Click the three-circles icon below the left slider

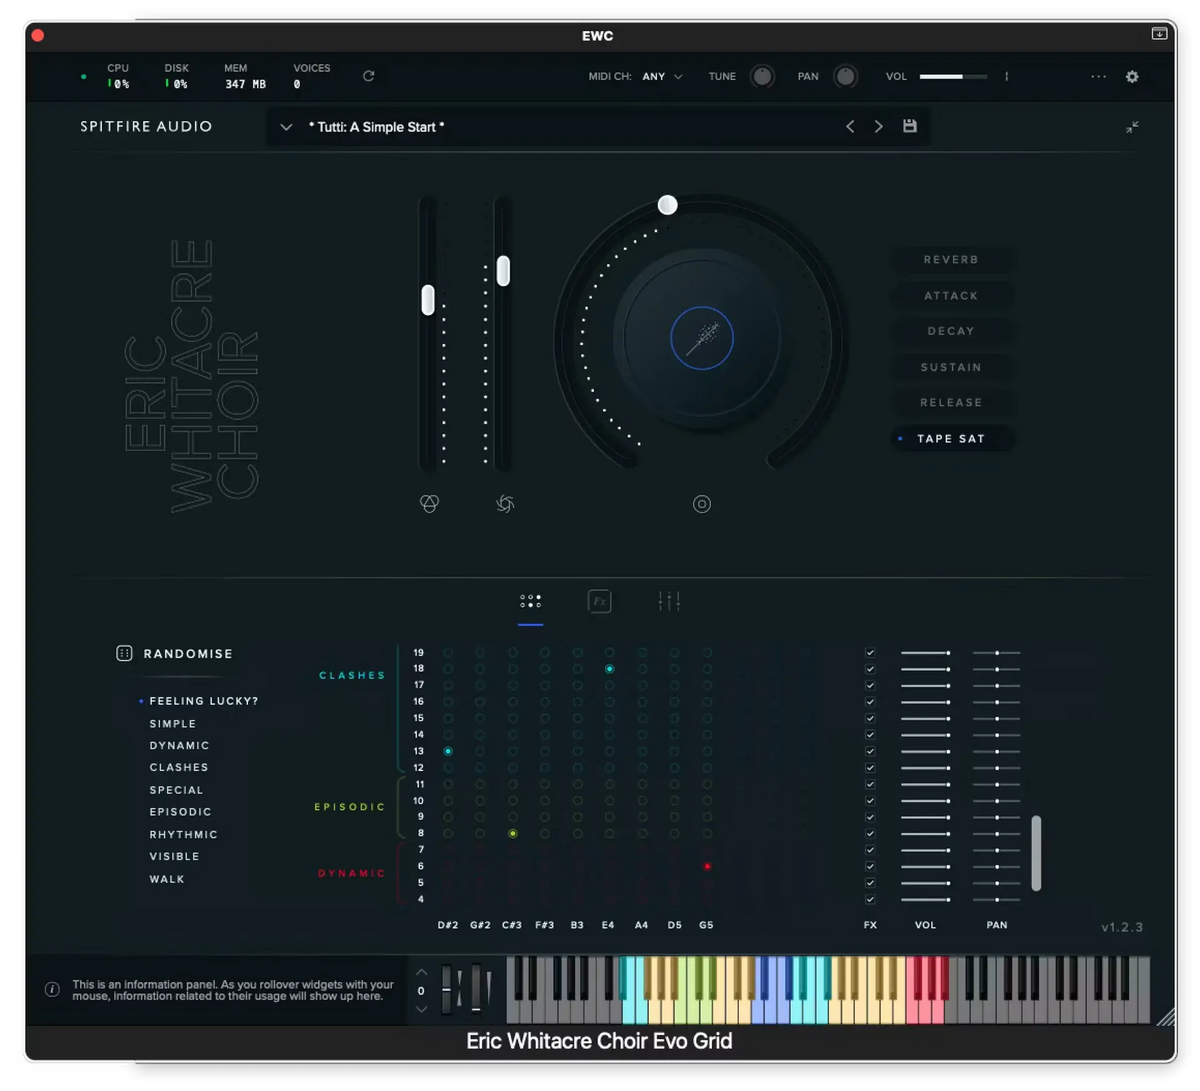429,504
